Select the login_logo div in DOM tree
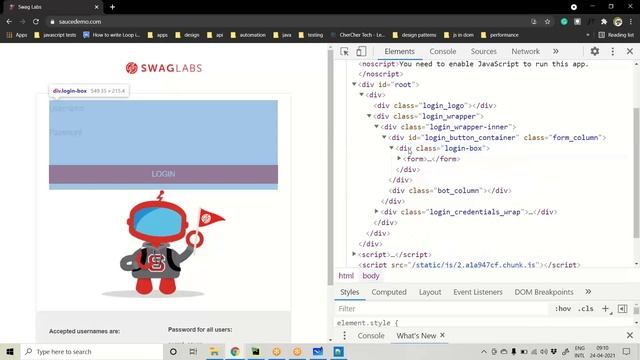Viewport: 640px width, 360px height. coord(435,106)
